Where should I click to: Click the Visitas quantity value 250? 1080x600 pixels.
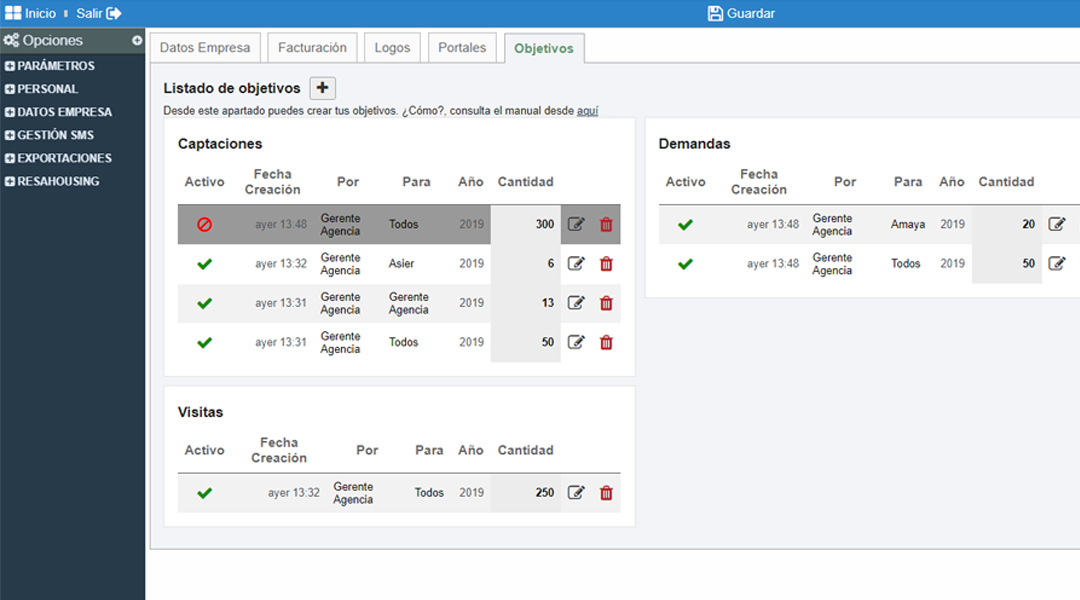(545, 493)
